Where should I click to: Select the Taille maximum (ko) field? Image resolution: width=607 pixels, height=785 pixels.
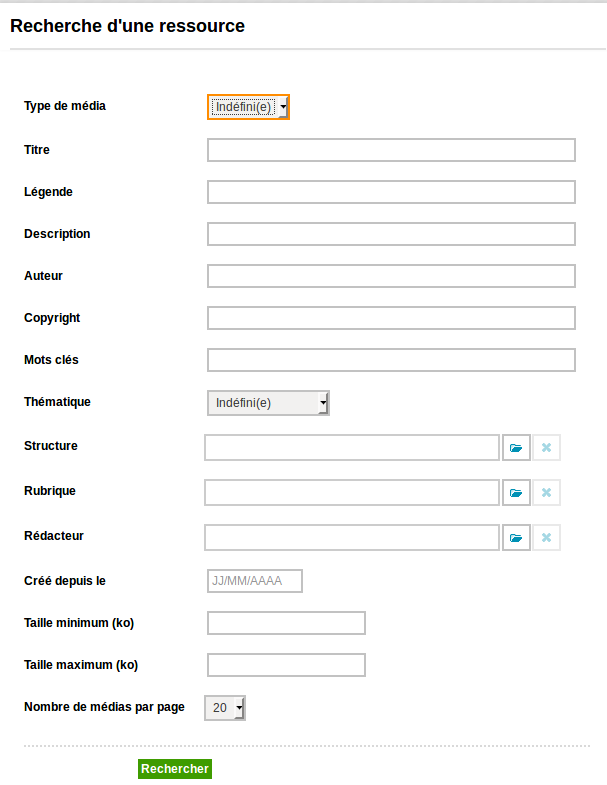click(x=286, y=665)
